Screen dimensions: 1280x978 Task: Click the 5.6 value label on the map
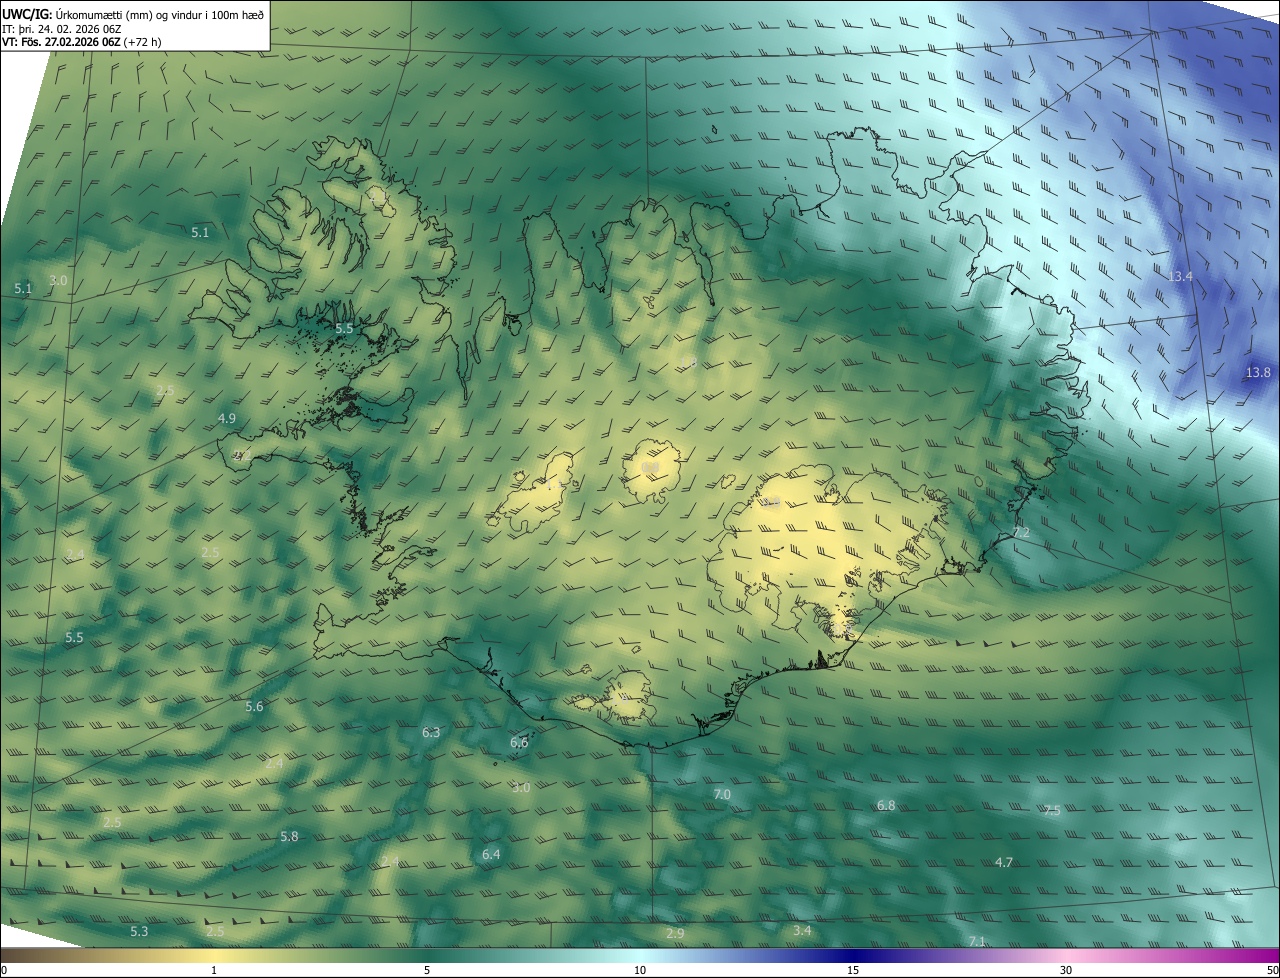254,707
